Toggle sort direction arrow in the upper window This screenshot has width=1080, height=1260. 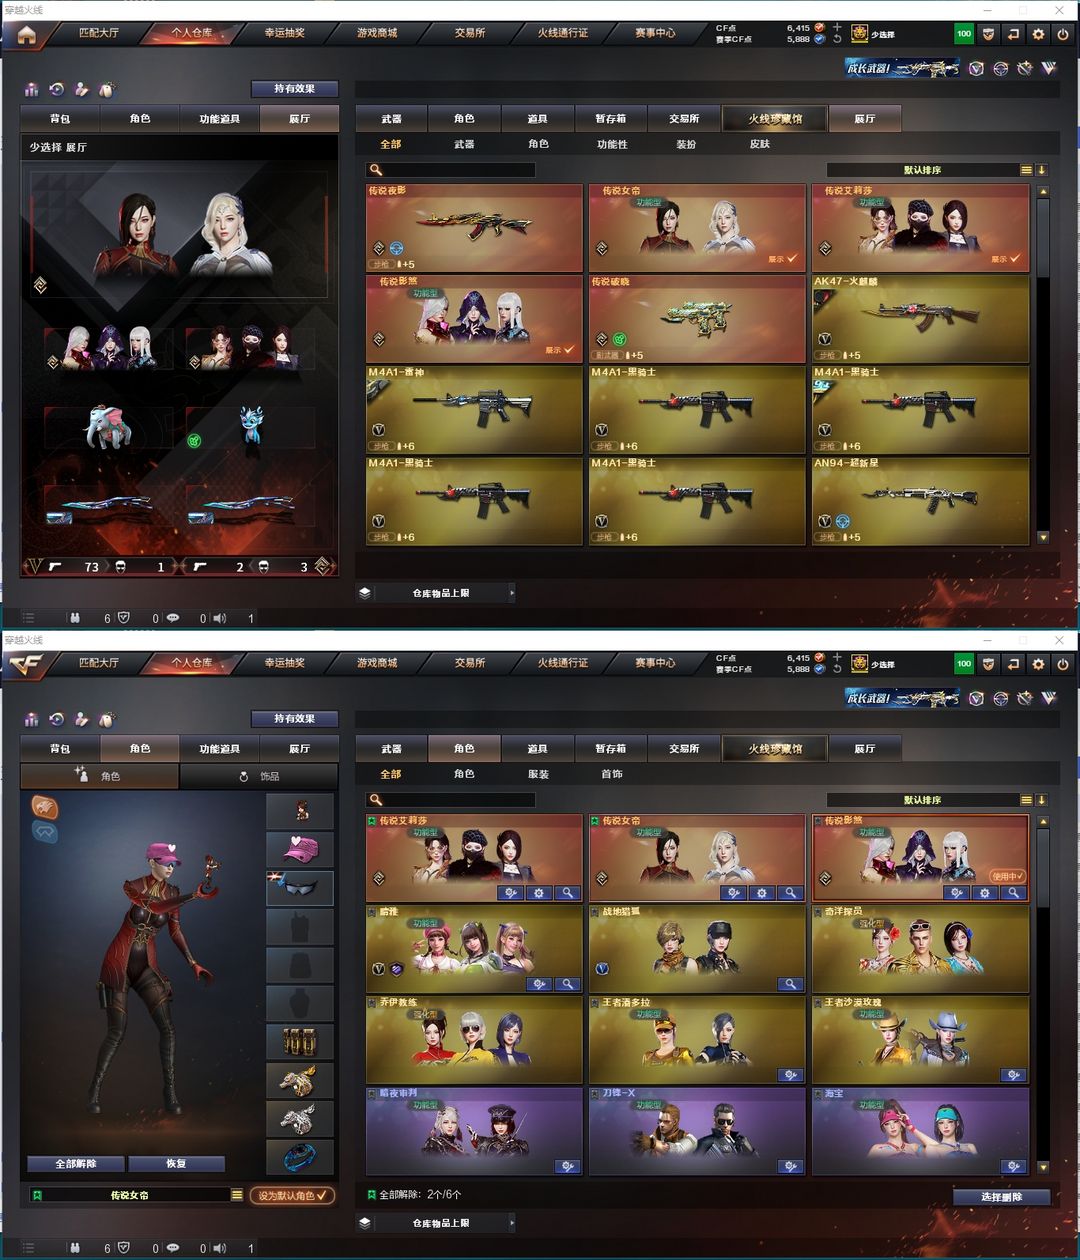pyautogui.click(x=1041, y=170)
